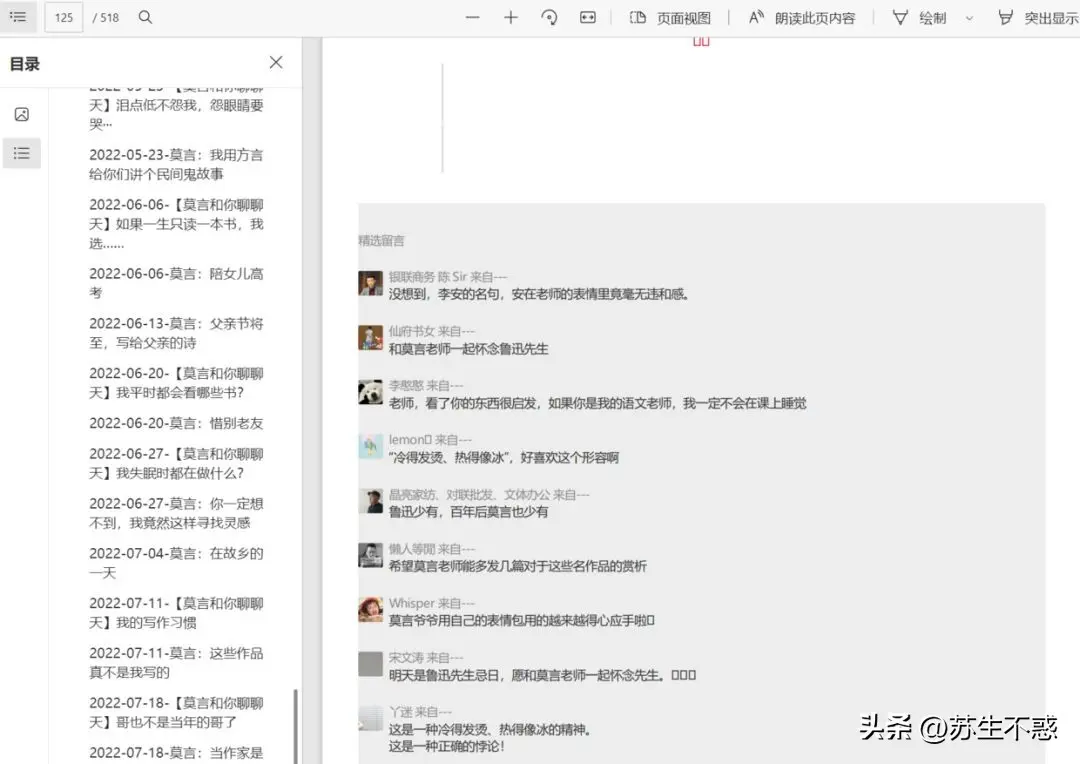Click the search magnifier icon
1080x764 pixels.
click(145, 17)
